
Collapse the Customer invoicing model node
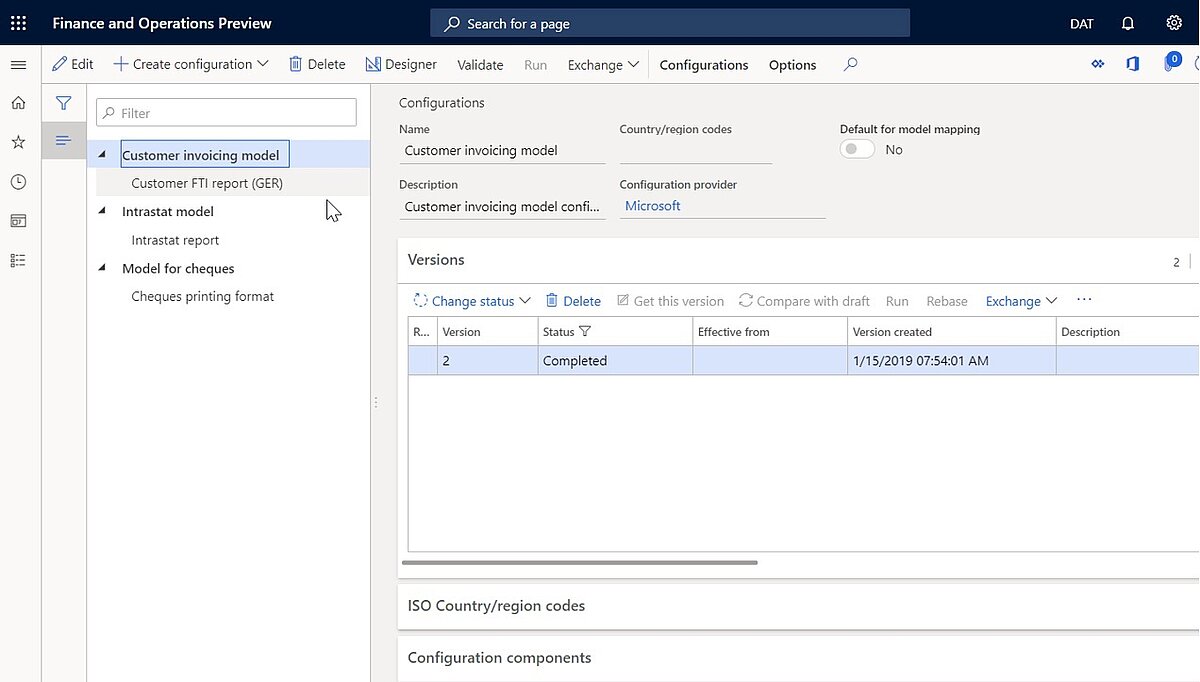pyautogui.click(x=102, y=155)
